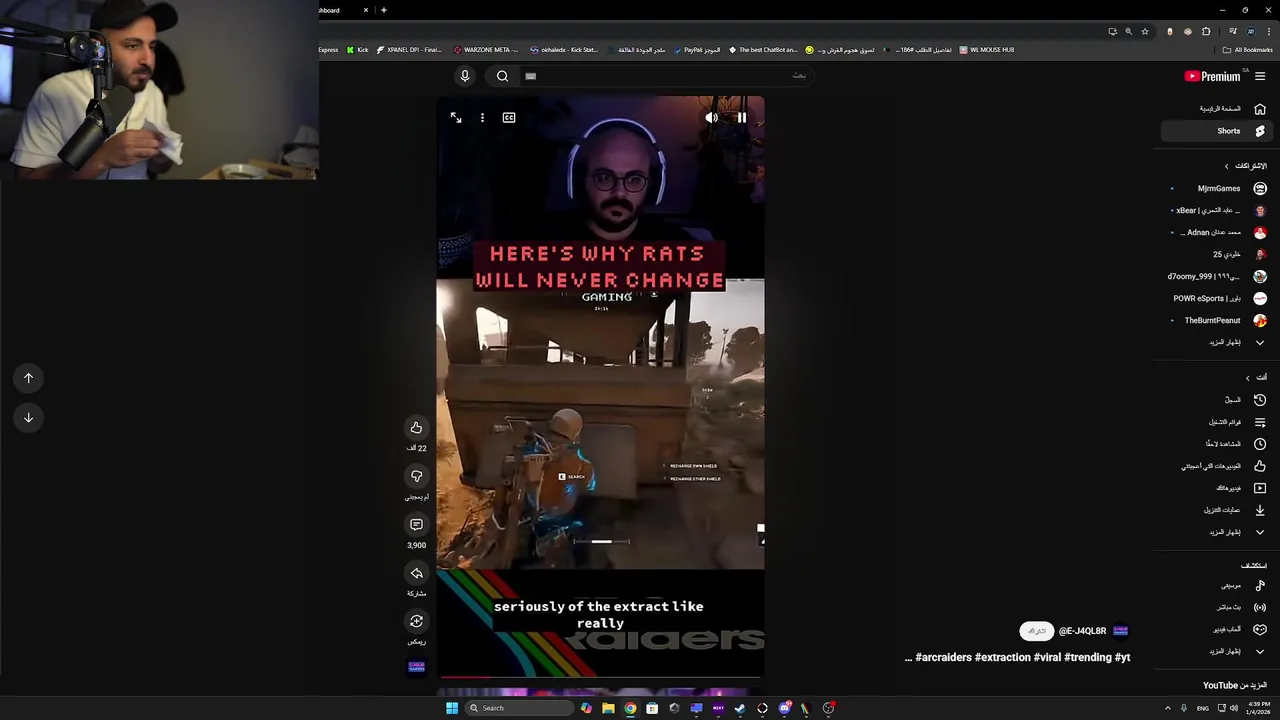Click the channel avatar below Remix
Screen dimensions: 1280x720
point(416,667)
